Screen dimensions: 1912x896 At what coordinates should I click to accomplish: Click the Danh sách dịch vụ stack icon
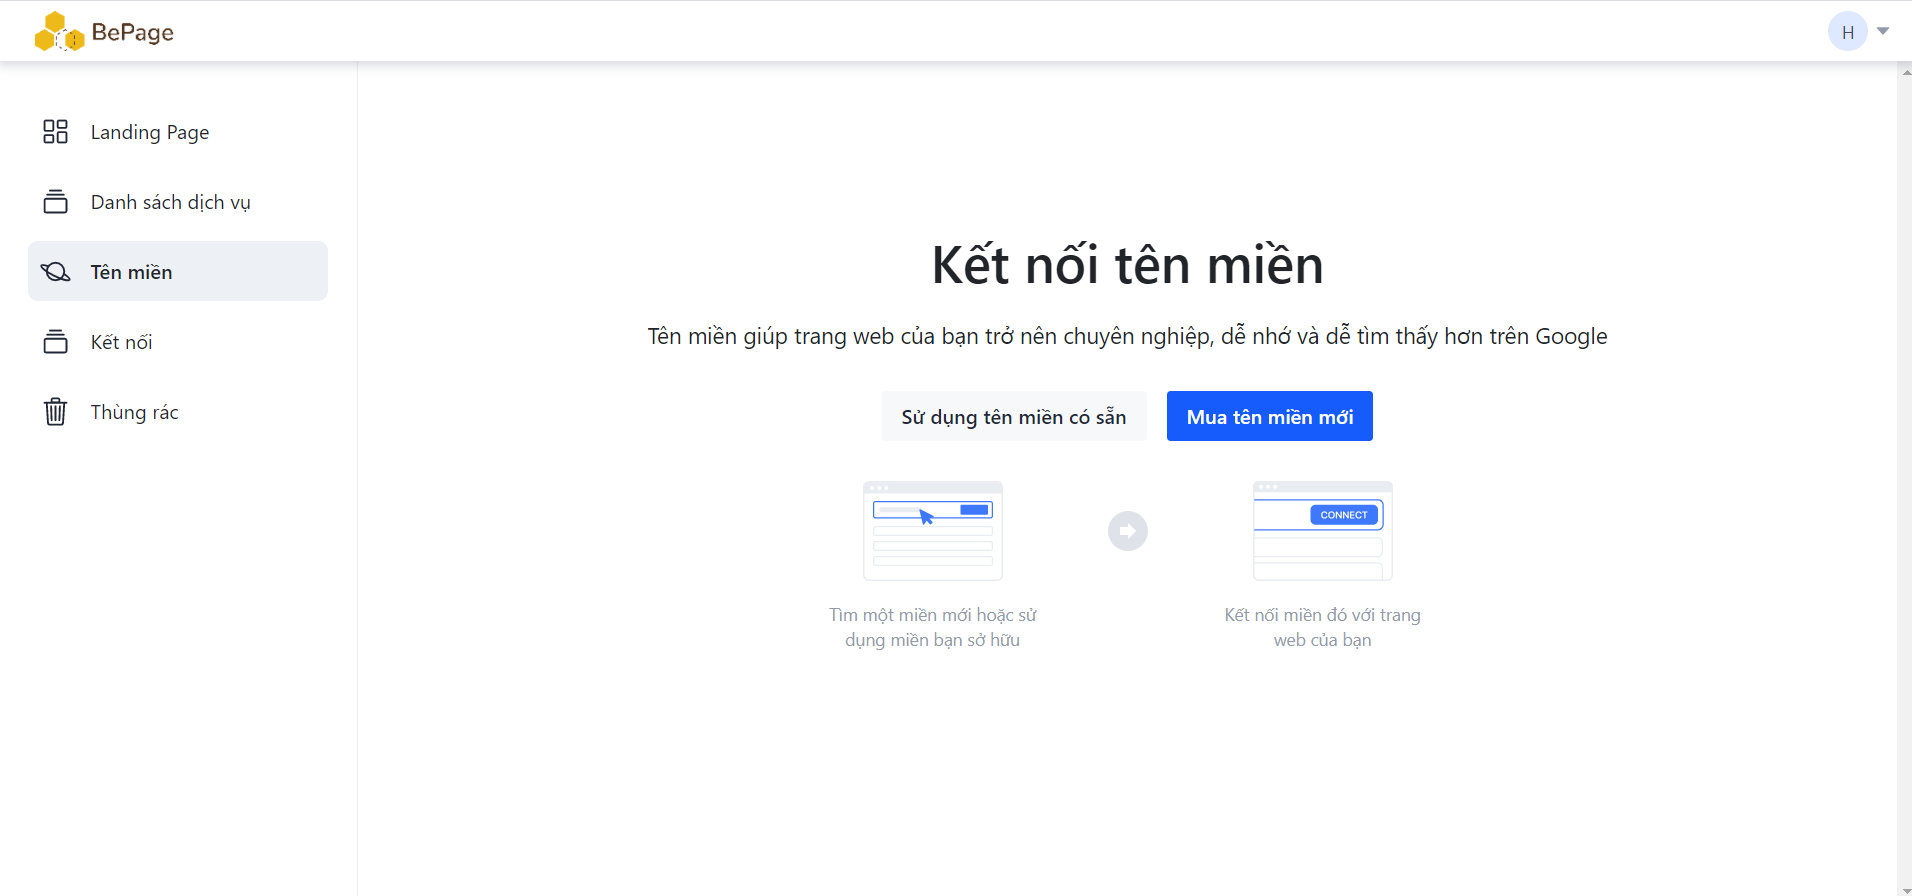tap(55, 202)
